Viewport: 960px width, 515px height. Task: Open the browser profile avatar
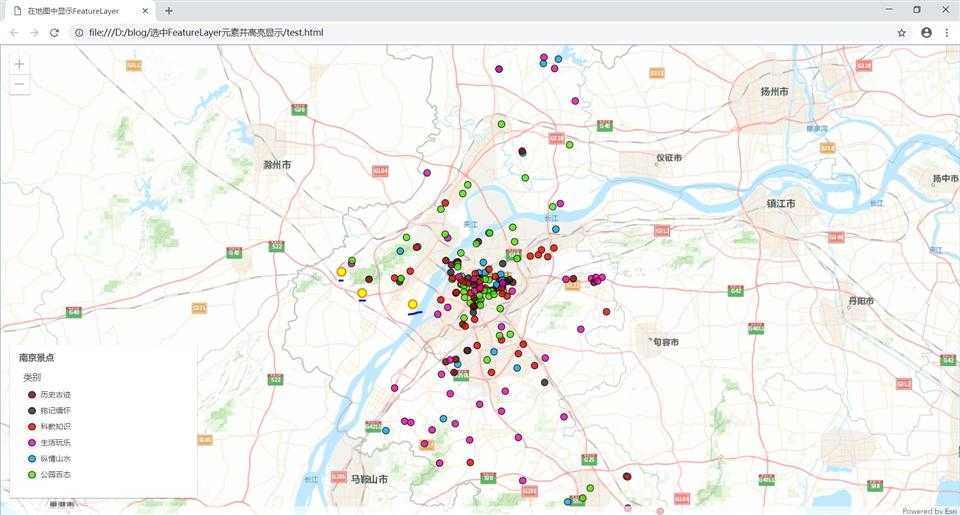pyautogui.click(x=926, y=32)
